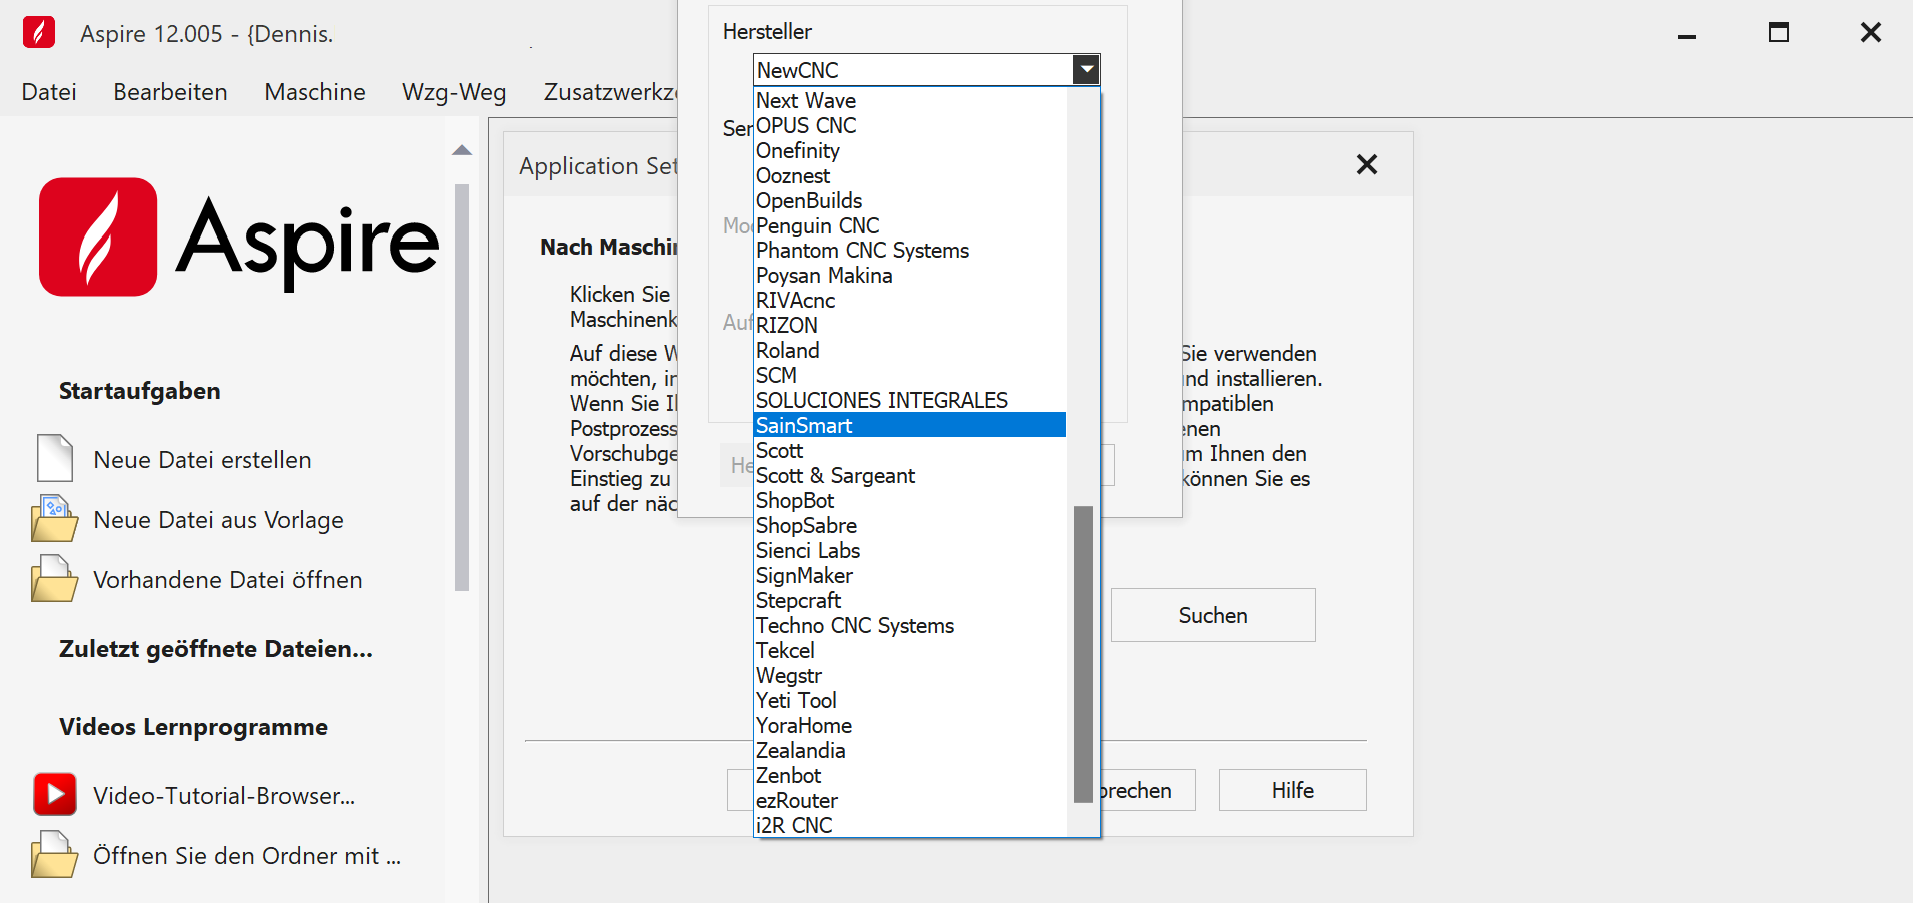Viewport: 1913px width, 903px height.
Task: Open the Bearbeiten menu
Action: pyautogui.click(x=170, y=92)
